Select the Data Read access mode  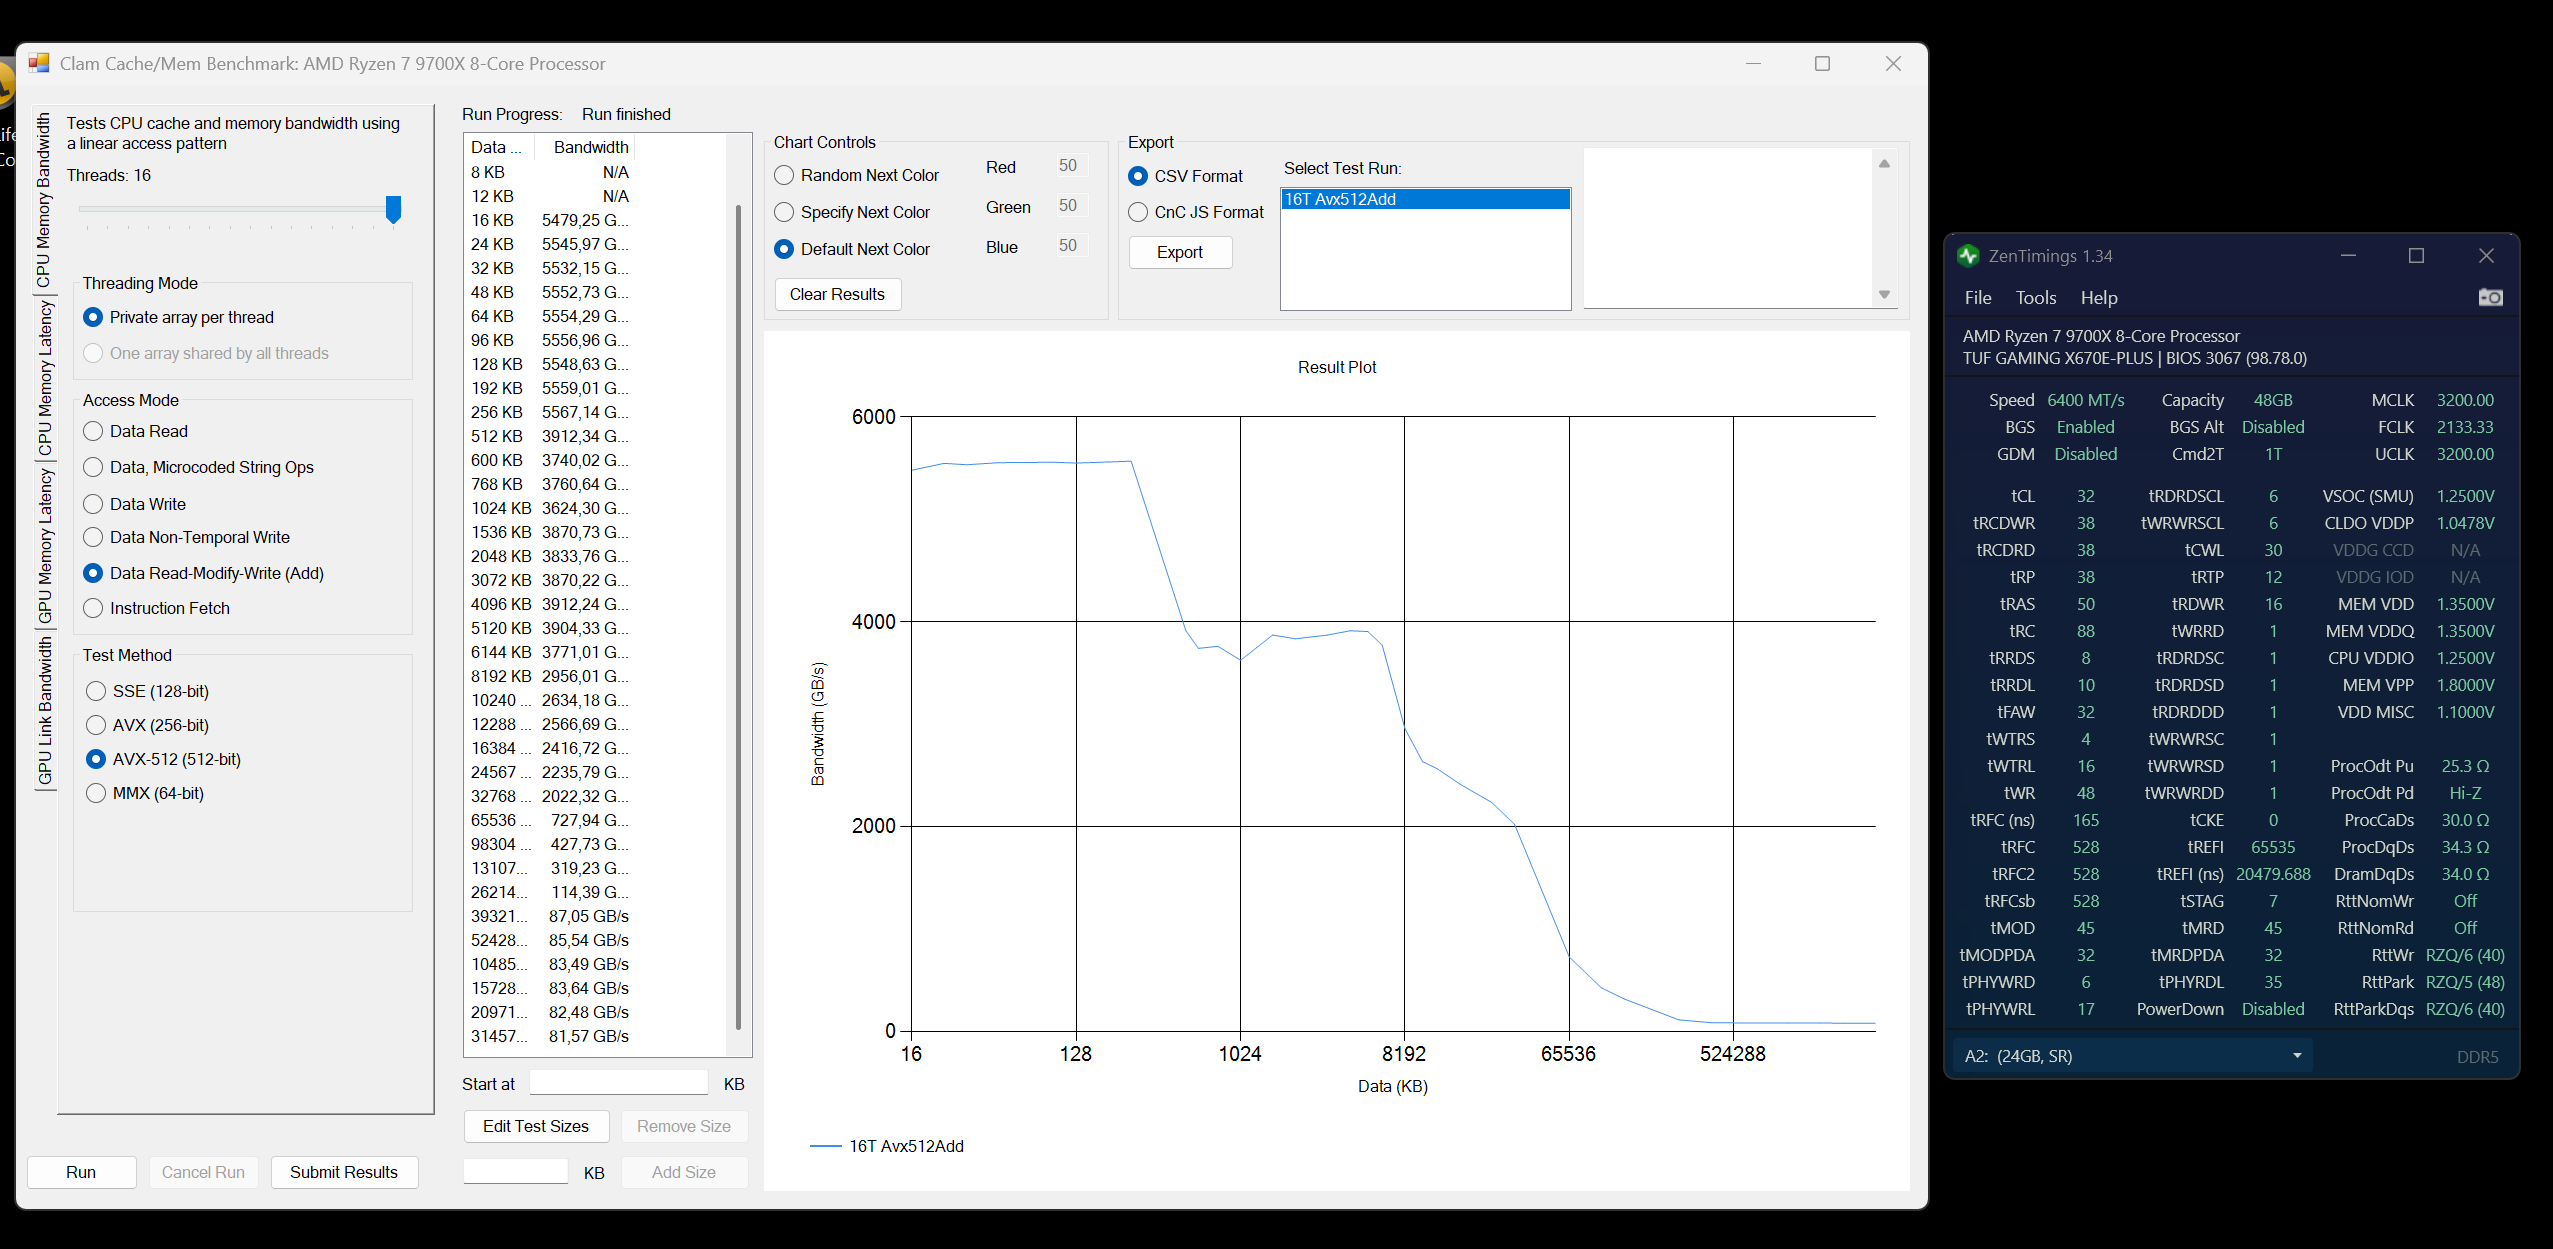94,431
